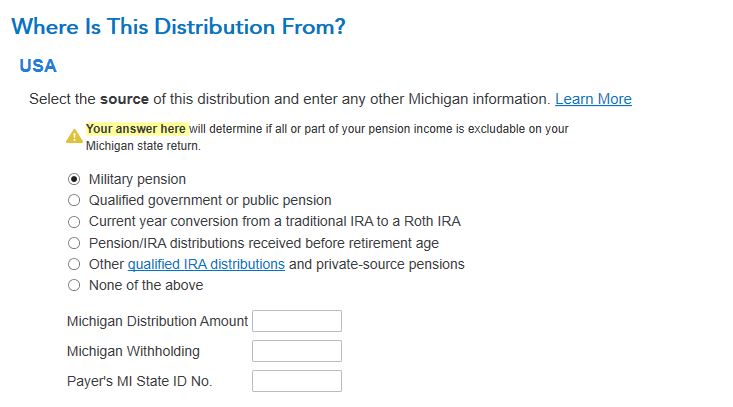Select Other qualified IRA distributions radio button

coord(74,264)
